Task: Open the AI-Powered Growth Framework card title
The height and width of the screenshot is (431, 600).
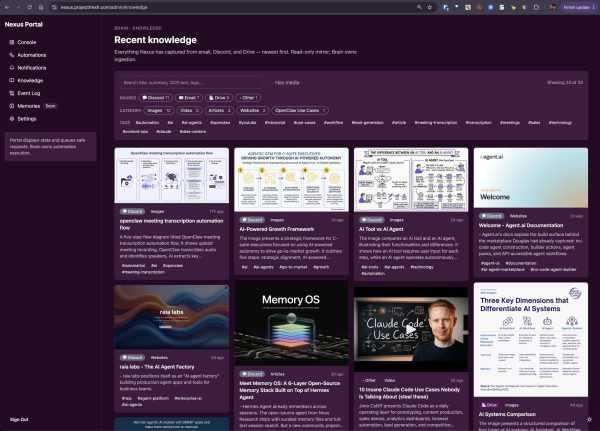Action: click(277, 229)
